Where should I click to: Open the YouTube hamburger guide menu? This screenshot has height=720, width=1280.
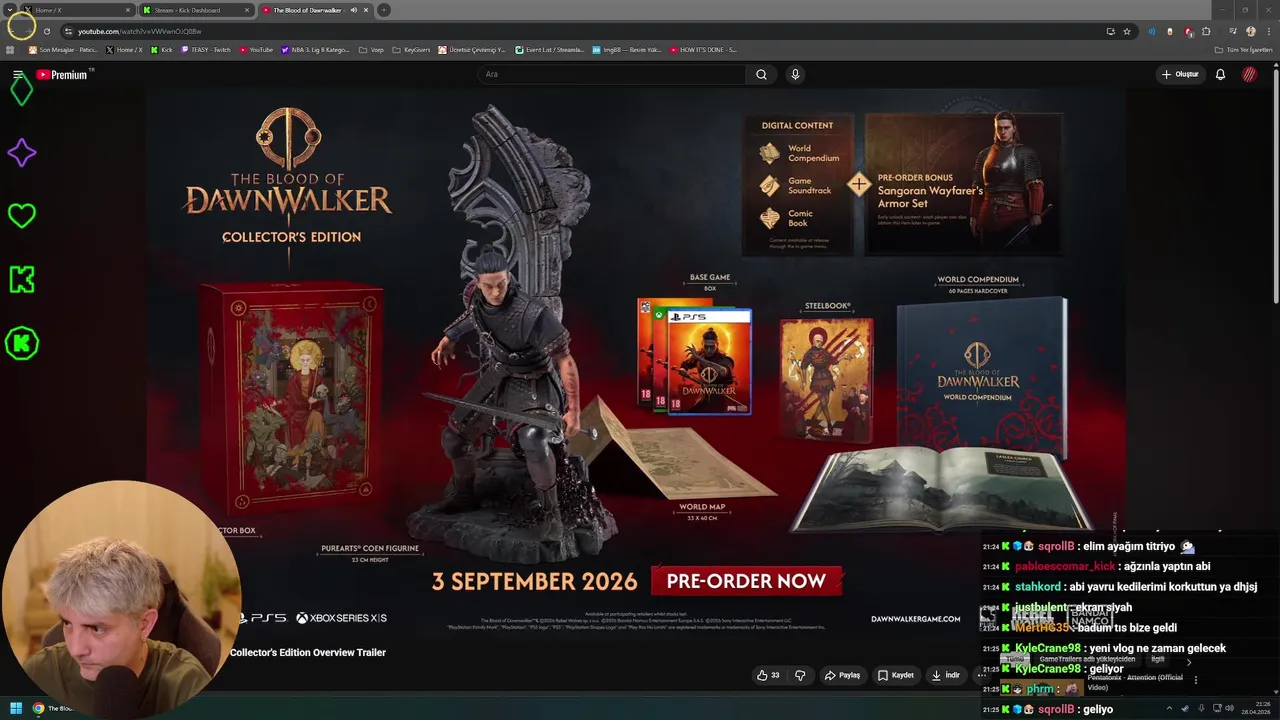17,75
